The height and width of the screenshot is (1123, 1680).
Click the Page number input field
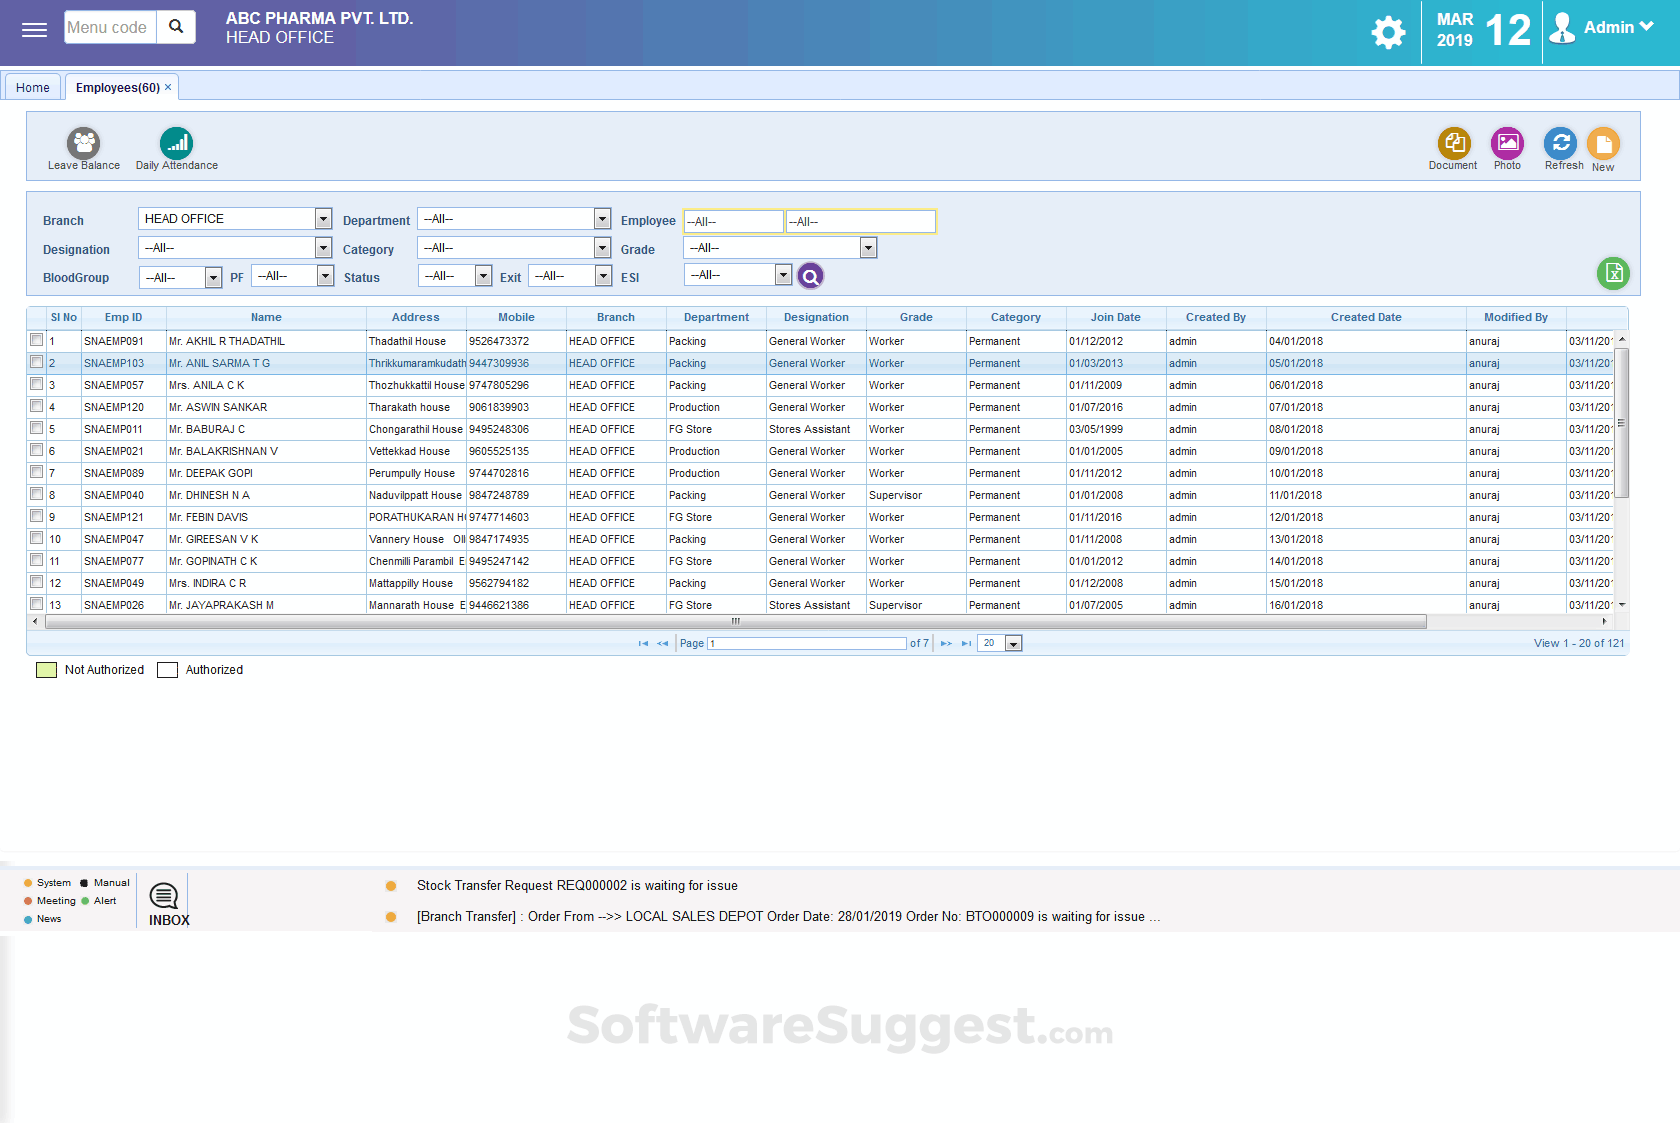coord(805,643)
